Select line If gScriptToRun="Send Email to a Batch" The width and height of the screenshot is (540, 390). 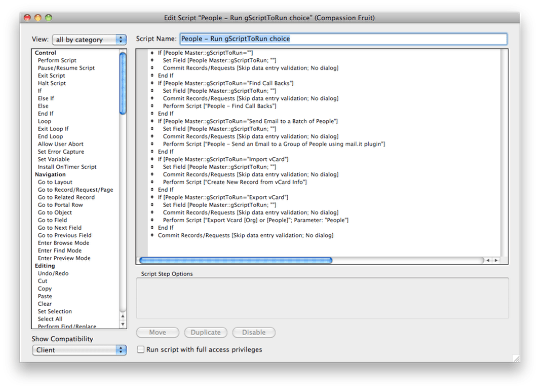[x=248, y=121]
